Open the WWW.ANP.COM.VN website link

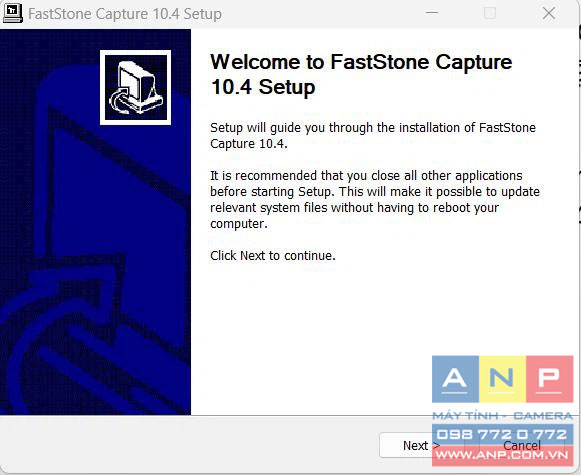(x=502, y=455)
